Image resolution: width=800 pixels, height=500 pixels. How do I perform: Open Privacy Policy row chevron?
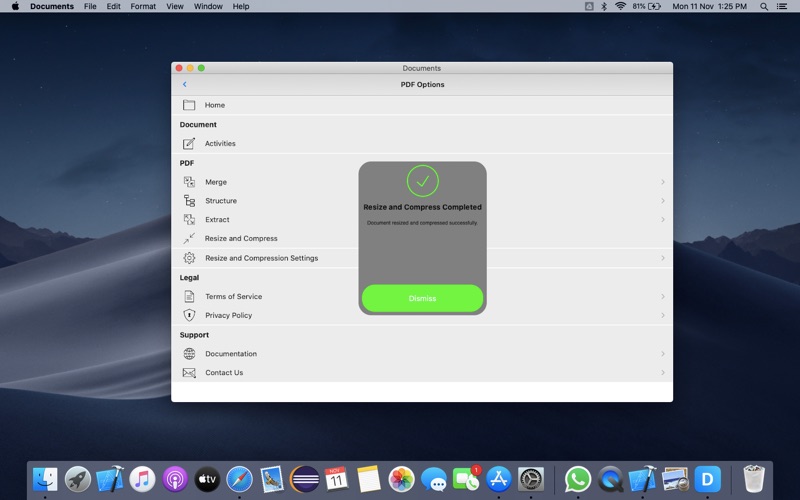663,315
